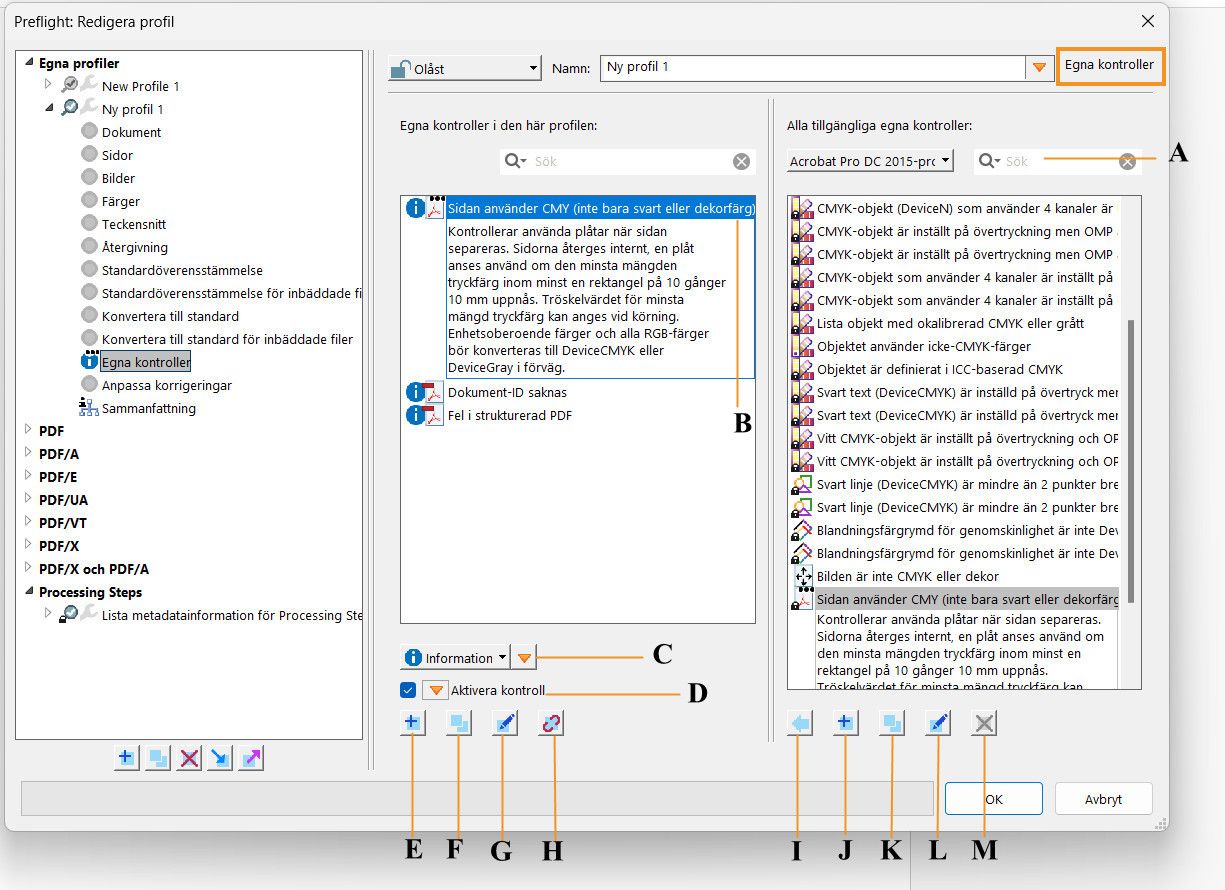The height and width of the screenshot is (890, 1225).
Task: Select Färger in the profile tree
Action: point(121,201)
